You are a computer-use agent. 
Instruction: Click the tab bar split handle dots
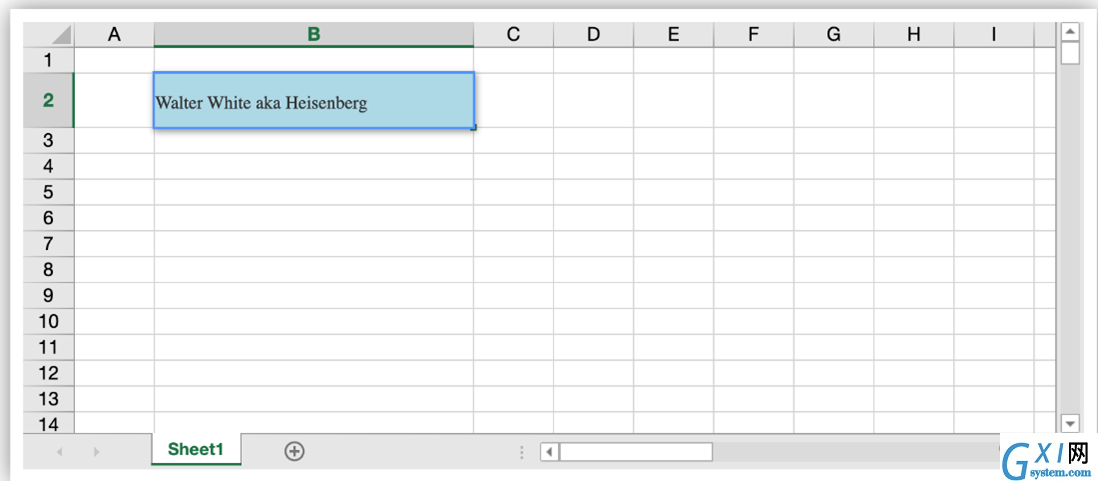522,452
